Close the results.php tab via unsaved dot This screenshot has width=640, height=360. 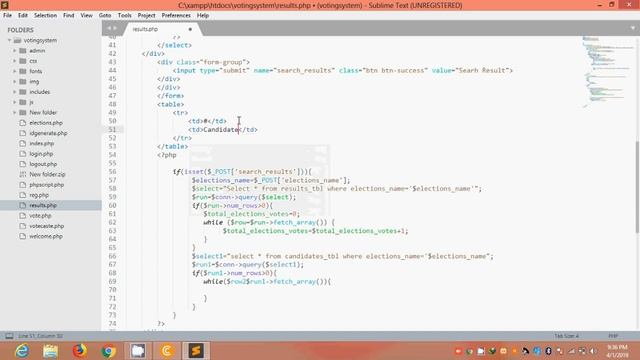tap(190, 29)
